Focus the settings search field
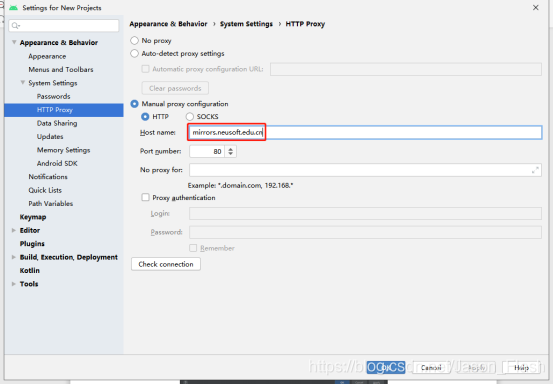Viewport: 554px width, 385px height. point(64,25)
